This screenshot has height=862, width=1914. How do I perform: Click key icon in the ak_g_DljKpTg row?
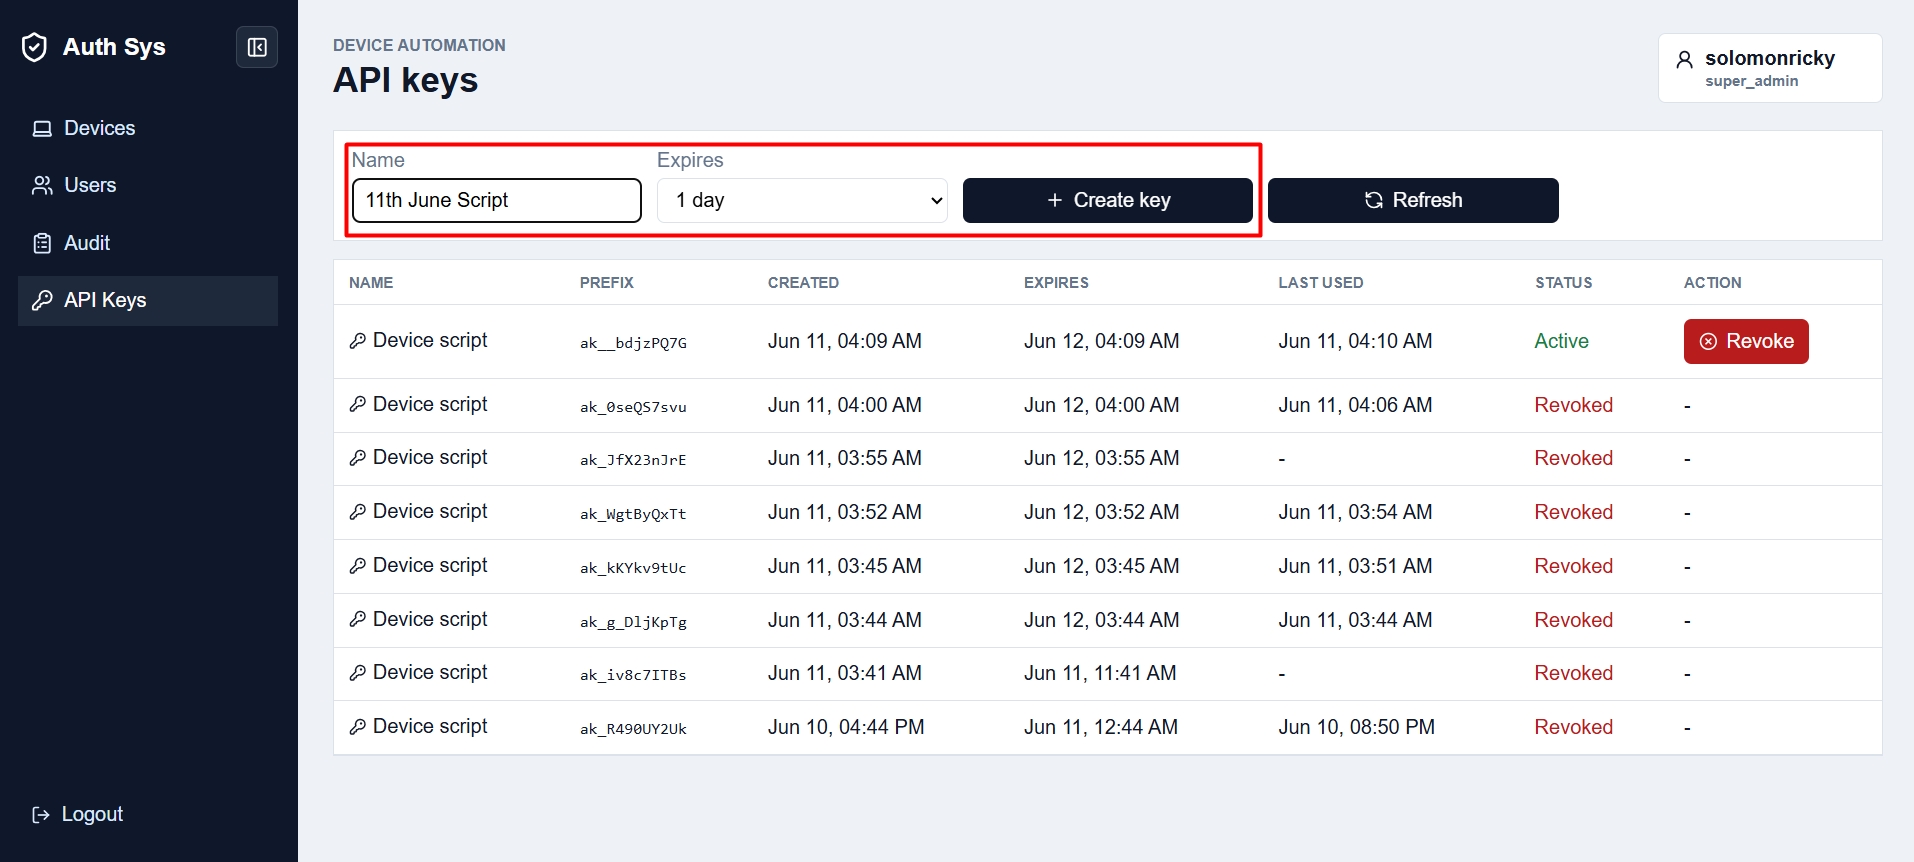(357, 619)
